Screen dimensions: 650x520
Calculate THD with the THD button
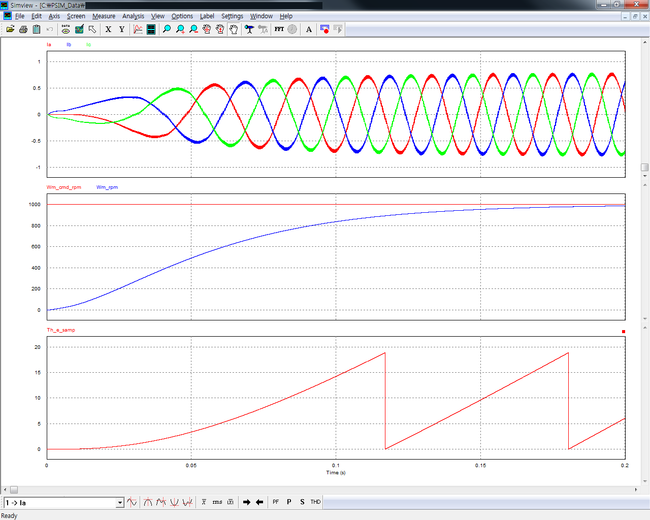point(315,502)
